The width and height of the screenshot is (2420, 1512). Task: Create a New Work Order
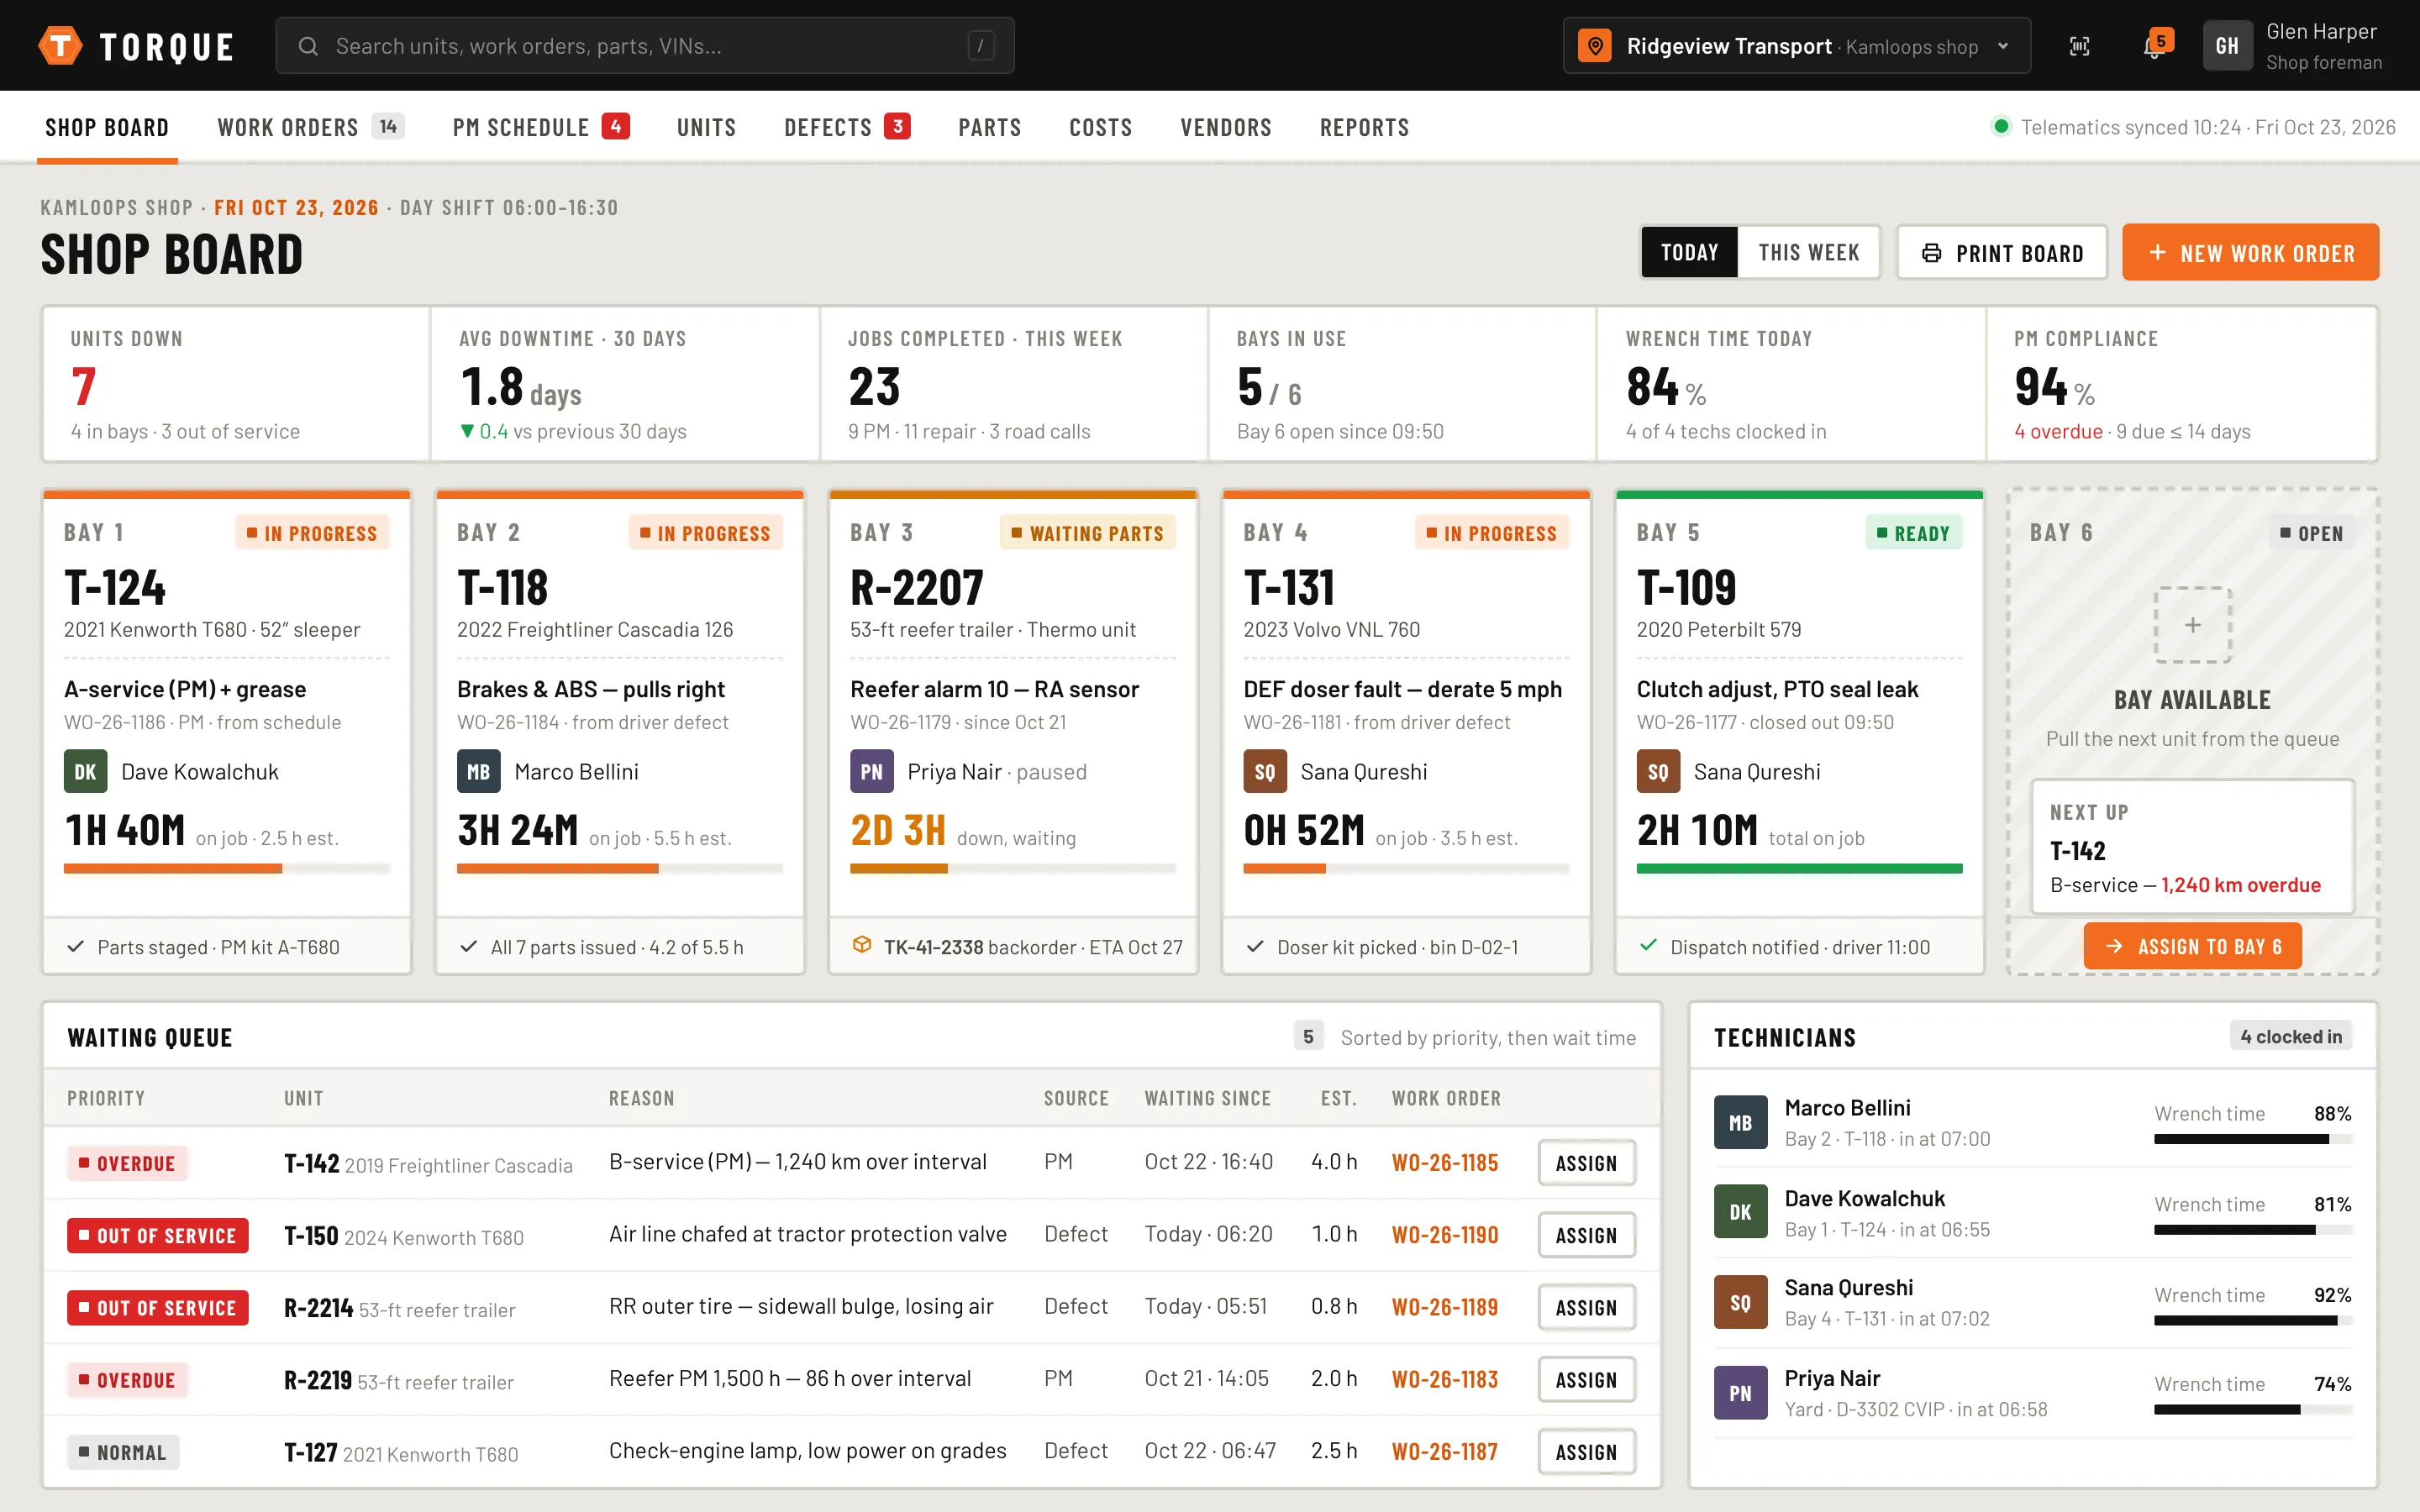point(2250,253)
